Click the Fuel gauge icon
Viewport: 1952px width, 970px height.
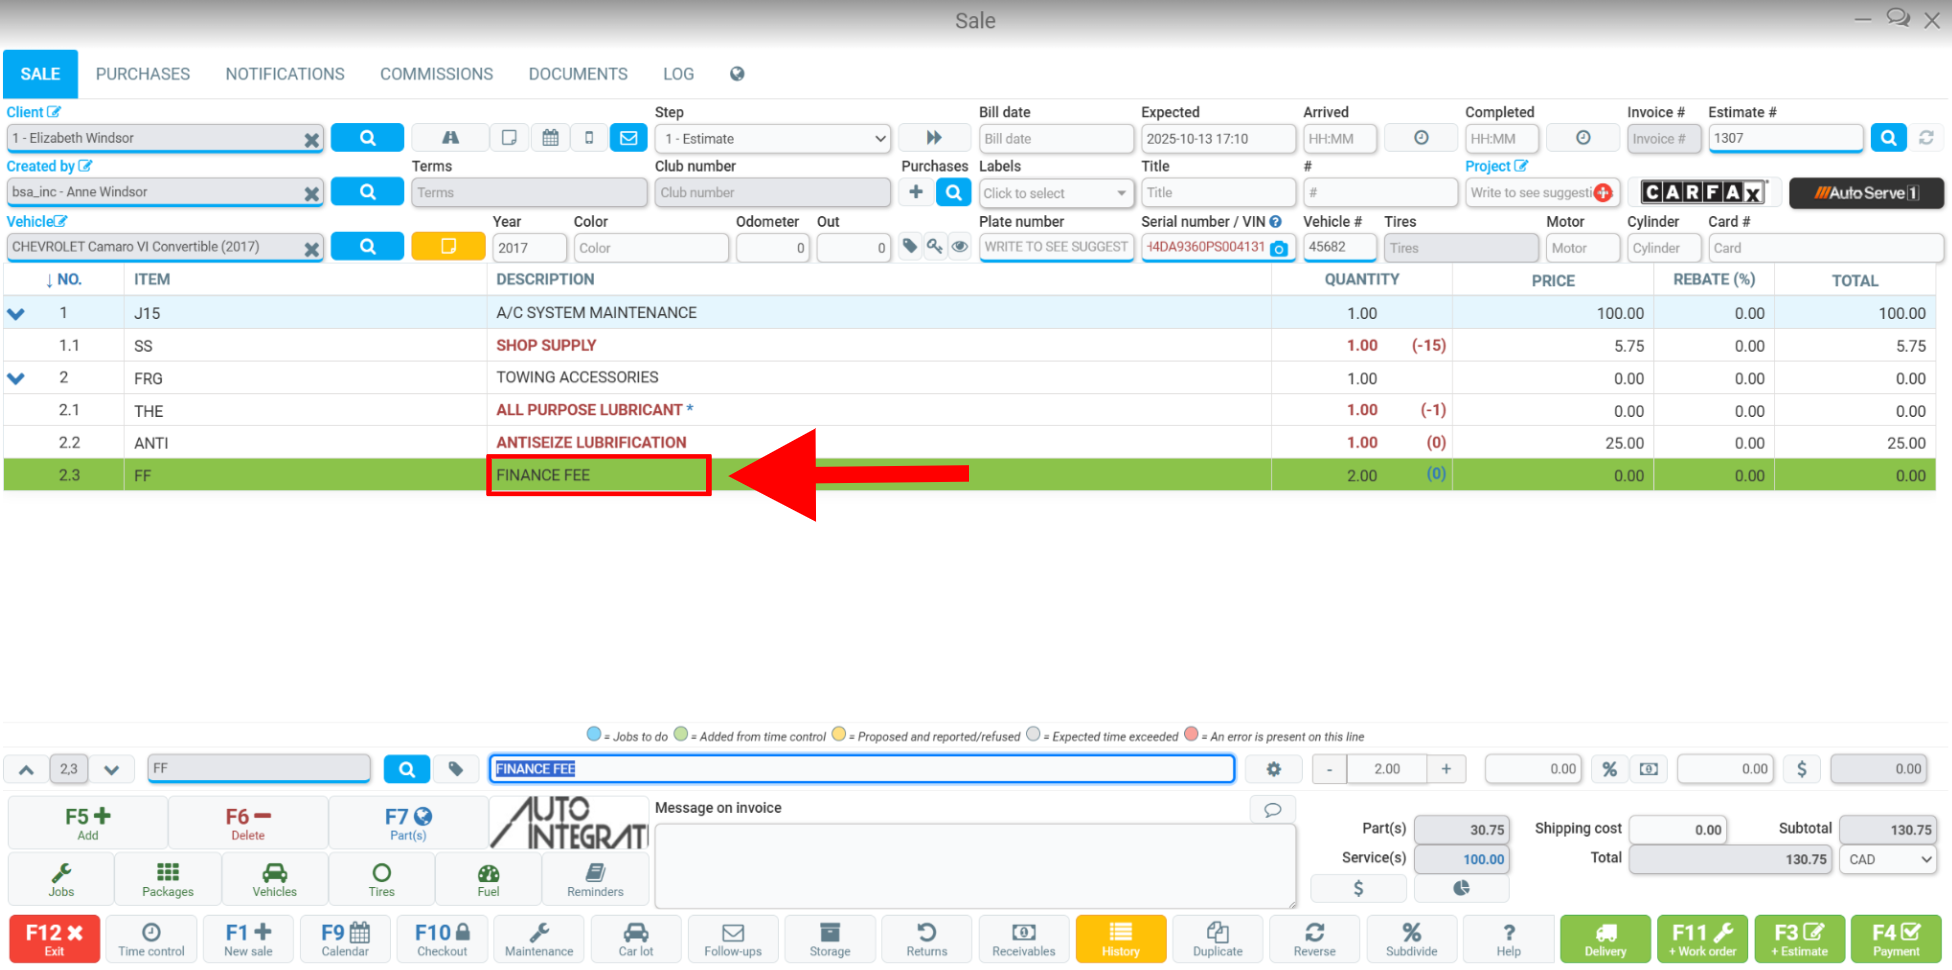click(x=488, y=879)
